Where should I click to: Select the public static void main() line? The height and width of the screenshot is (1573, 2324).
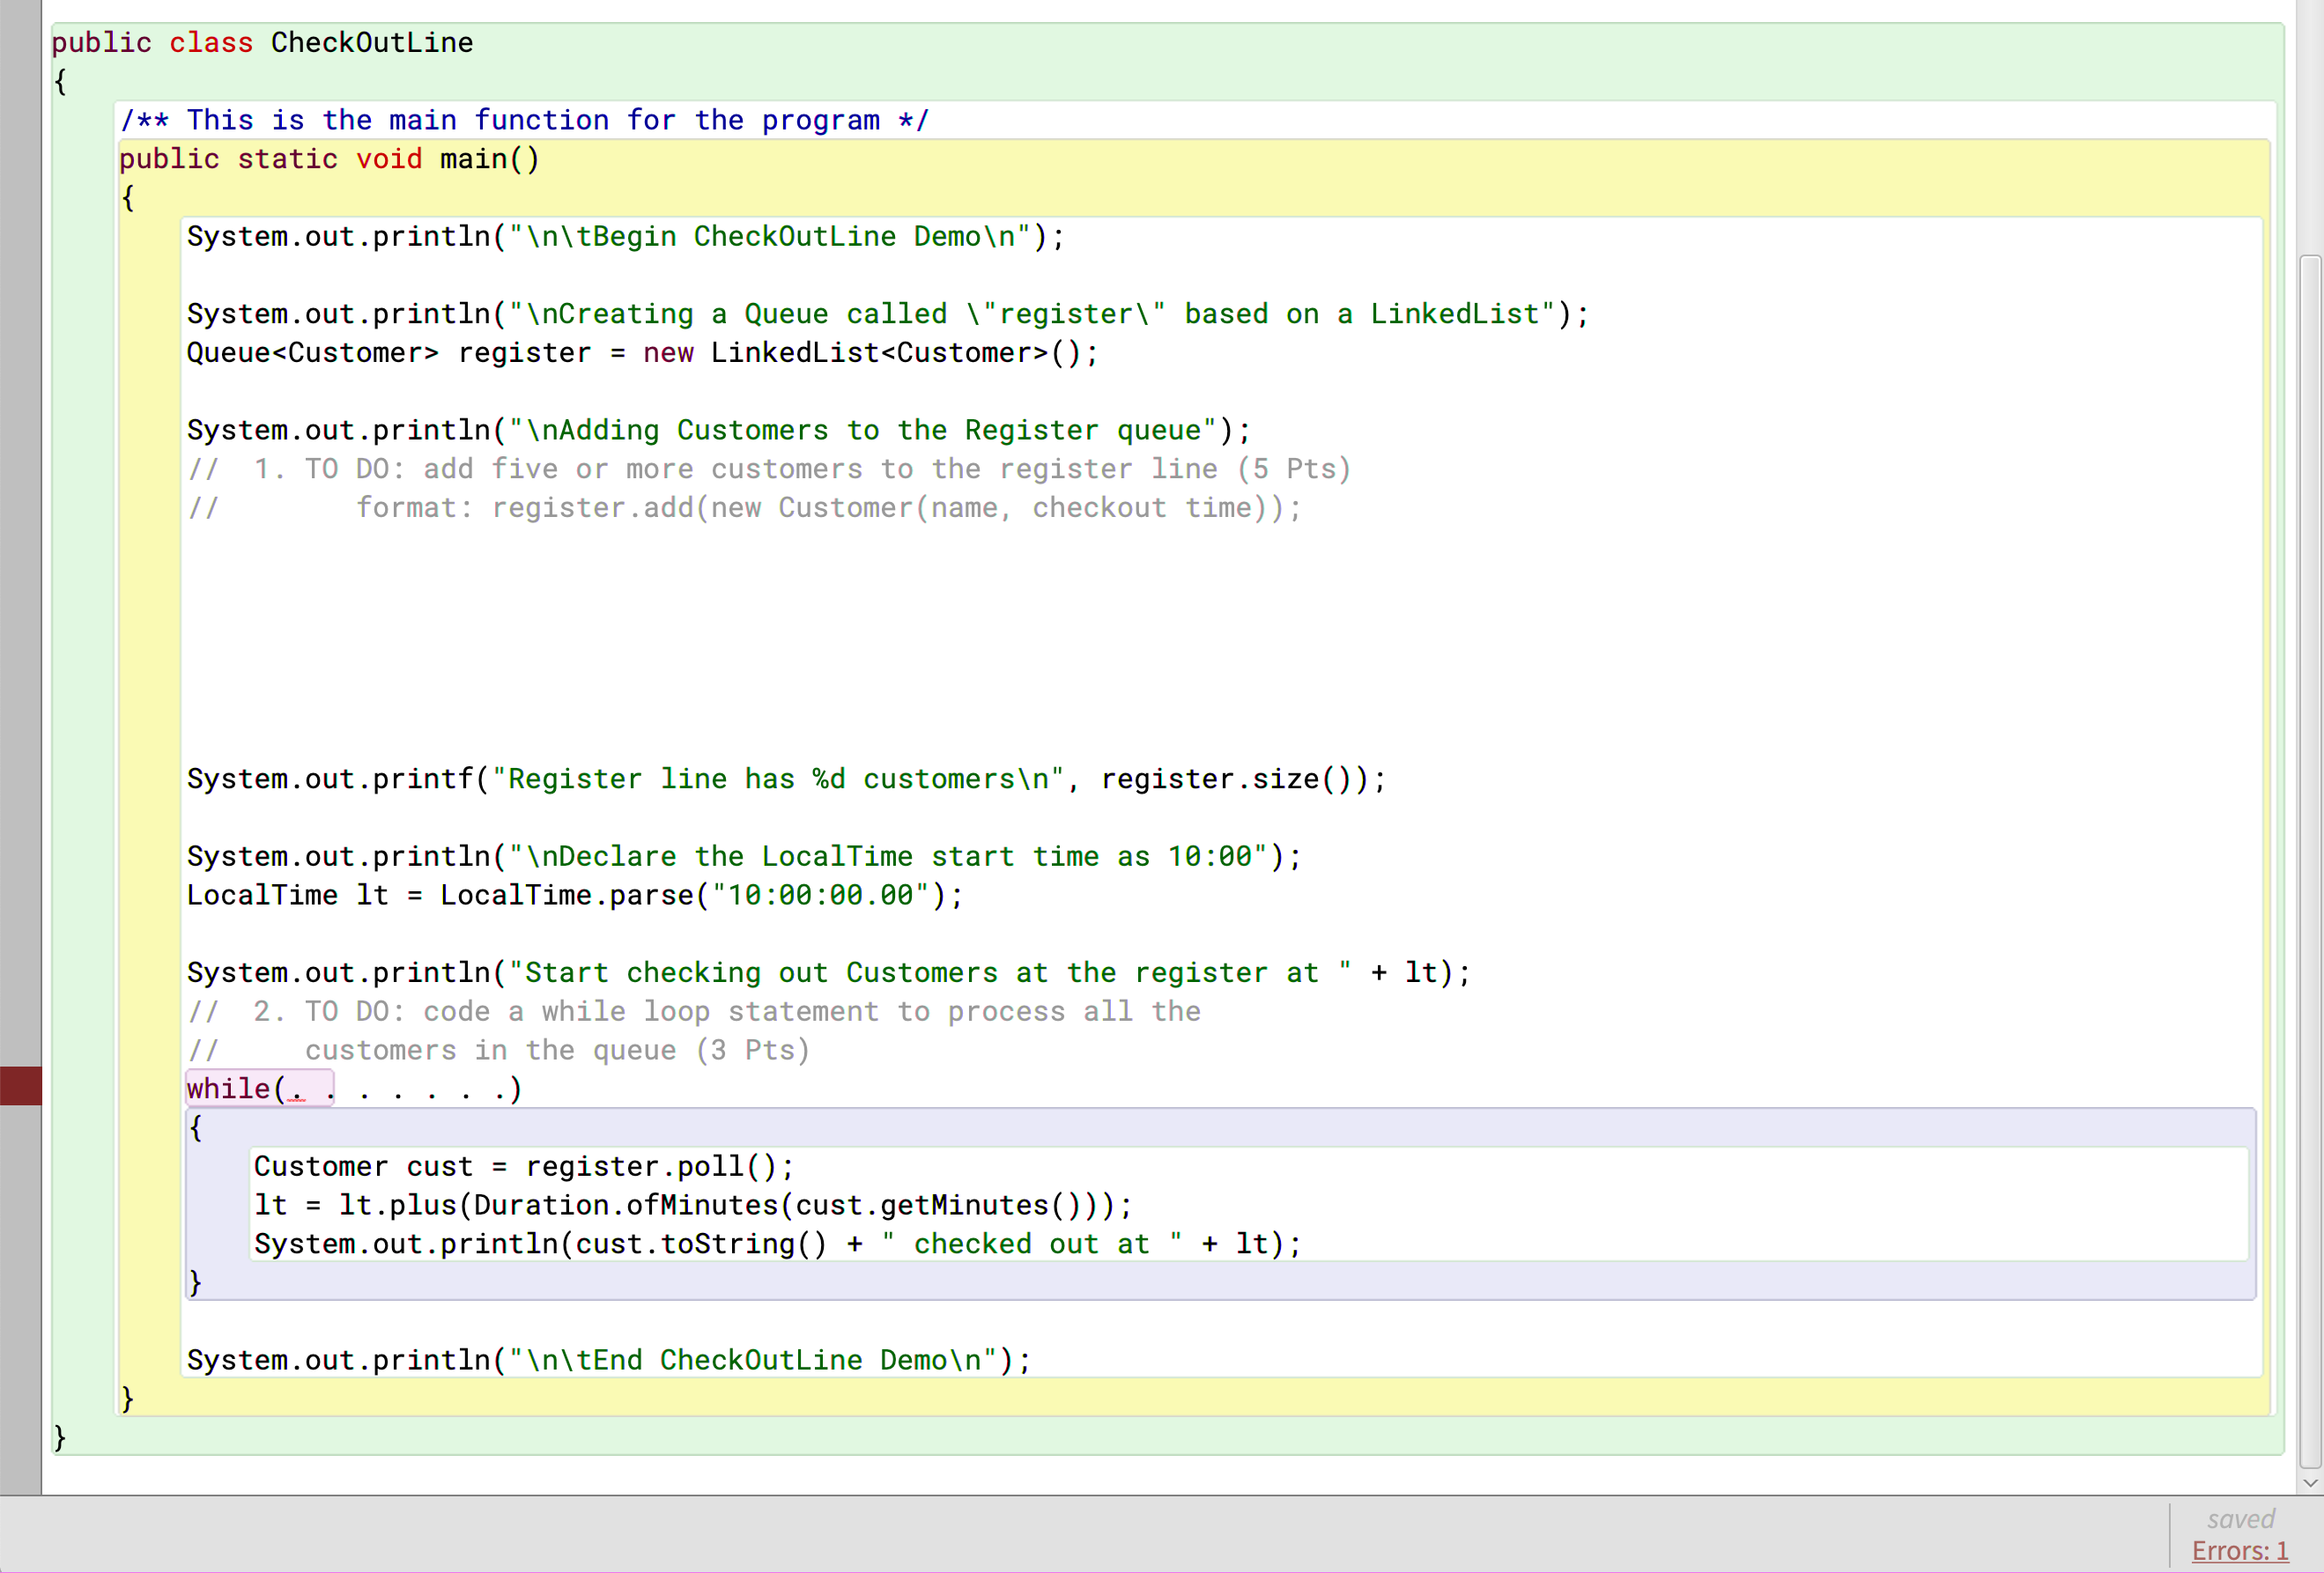[x=328, y=159]
